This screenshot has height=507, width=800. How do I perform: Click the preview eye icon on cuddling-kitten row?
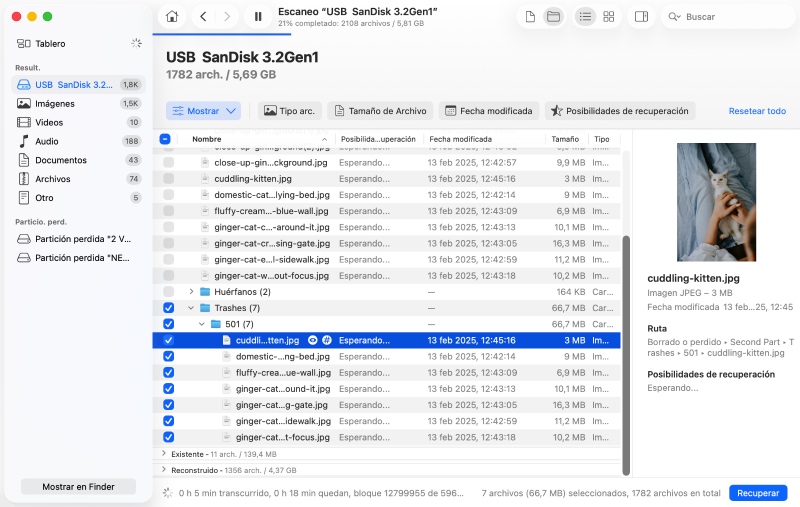[x=312, y=340]
